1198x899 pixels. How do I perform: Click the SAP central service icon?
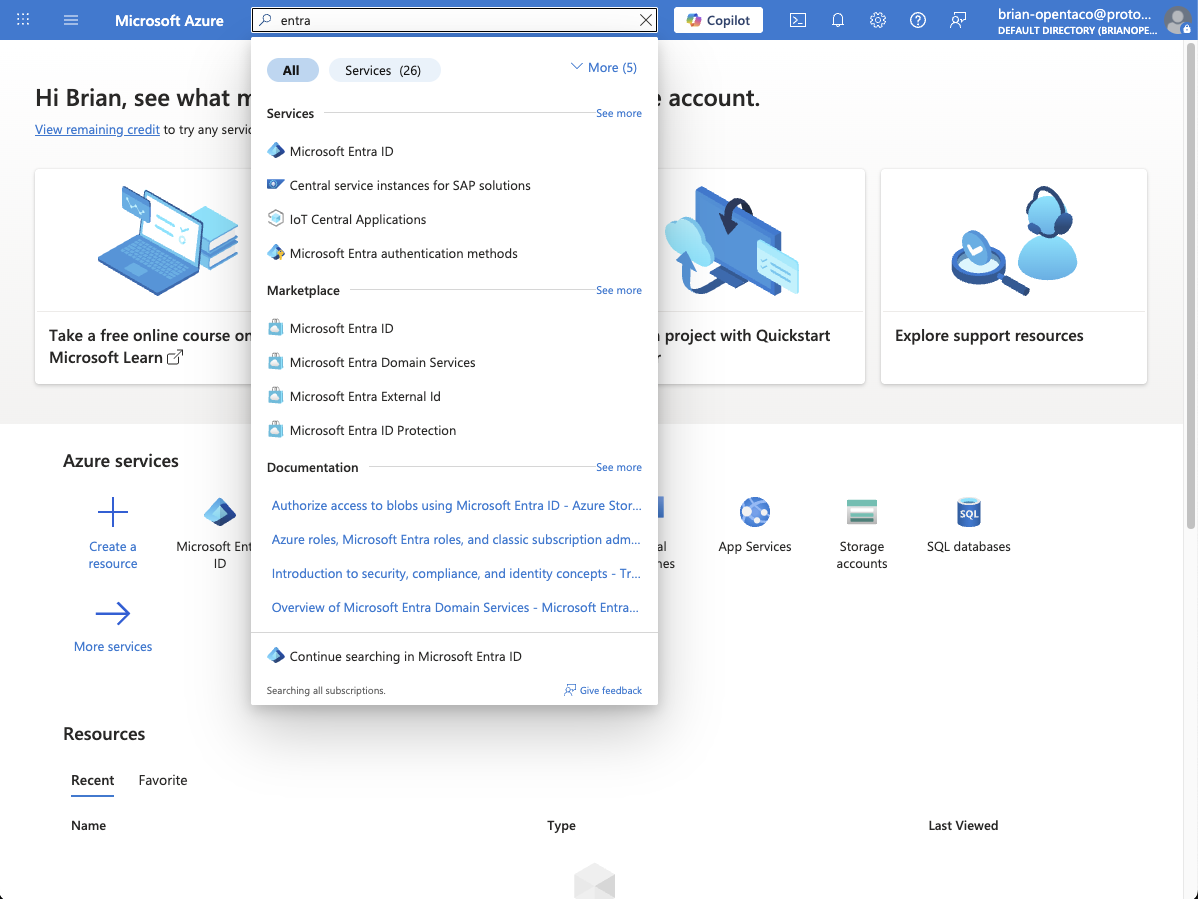[276, 184]
